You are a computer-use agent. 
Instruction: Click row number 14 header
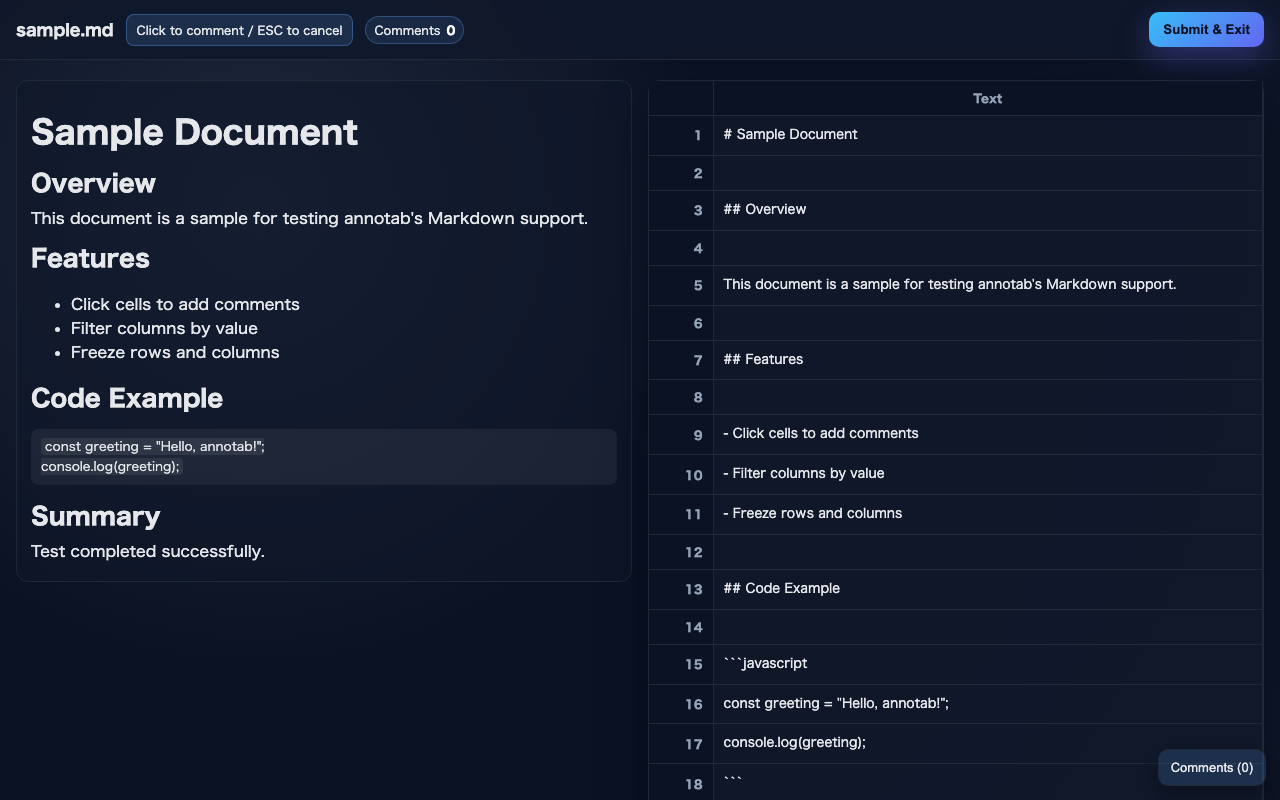tap(681, 627)
